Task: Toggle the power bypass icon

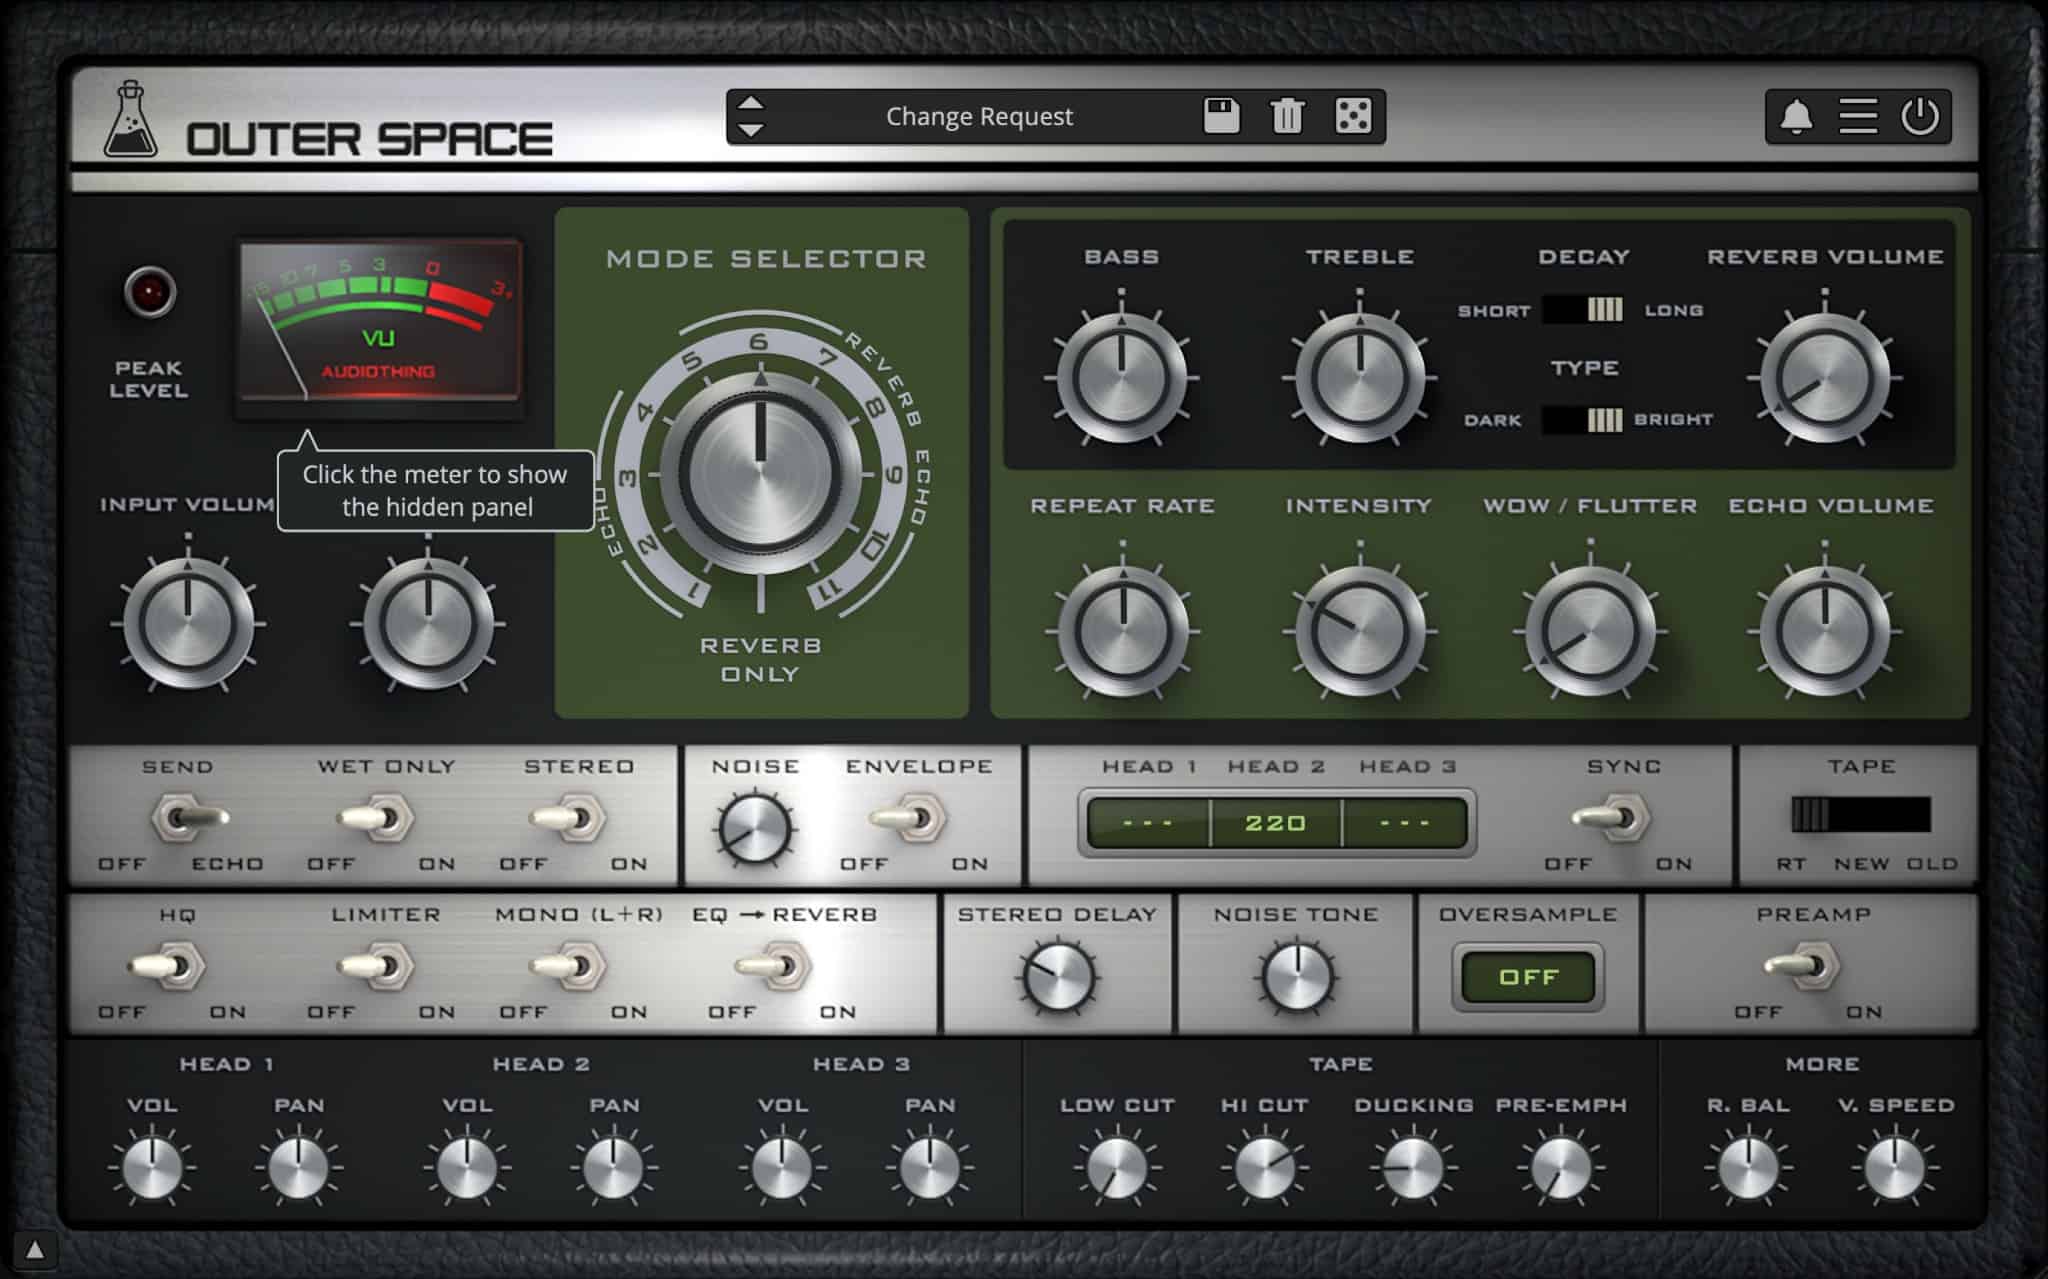Action: click(x=1920, y=116)
